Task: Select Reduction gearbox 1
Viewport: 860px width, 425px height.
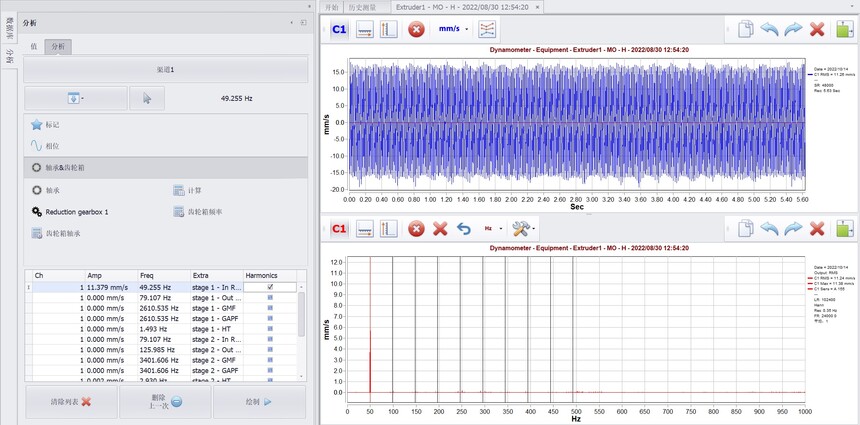Action: pyautogui.click(x=76, y=212)
